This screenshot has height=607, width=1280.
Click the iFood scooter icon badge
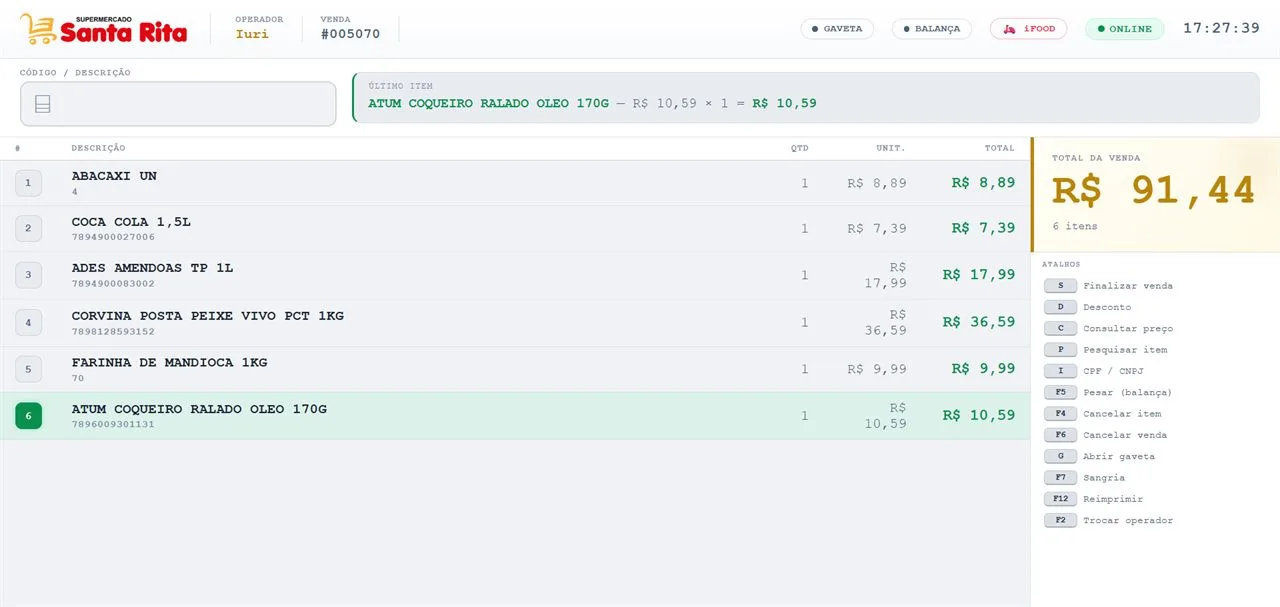[x=1029, y=29]
